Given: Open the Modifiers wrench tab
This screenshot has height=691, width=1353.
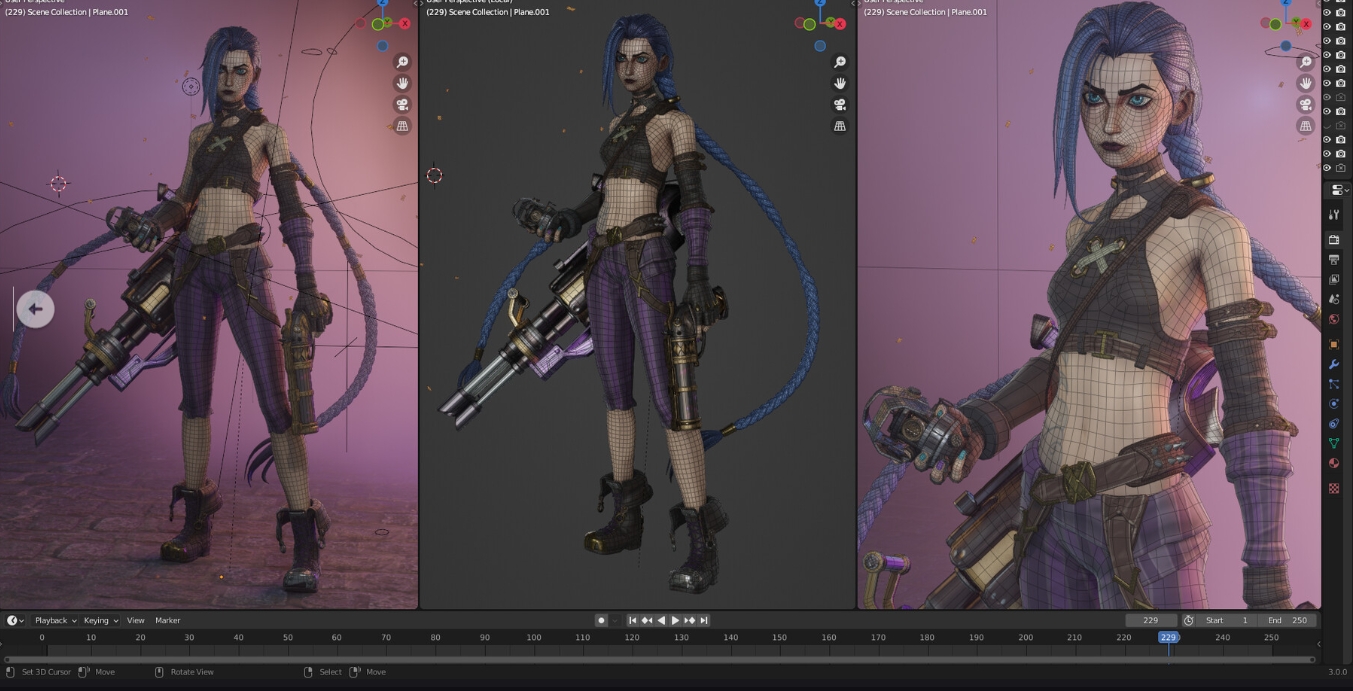Looking at the screenshot, I should click(1334, 364).
